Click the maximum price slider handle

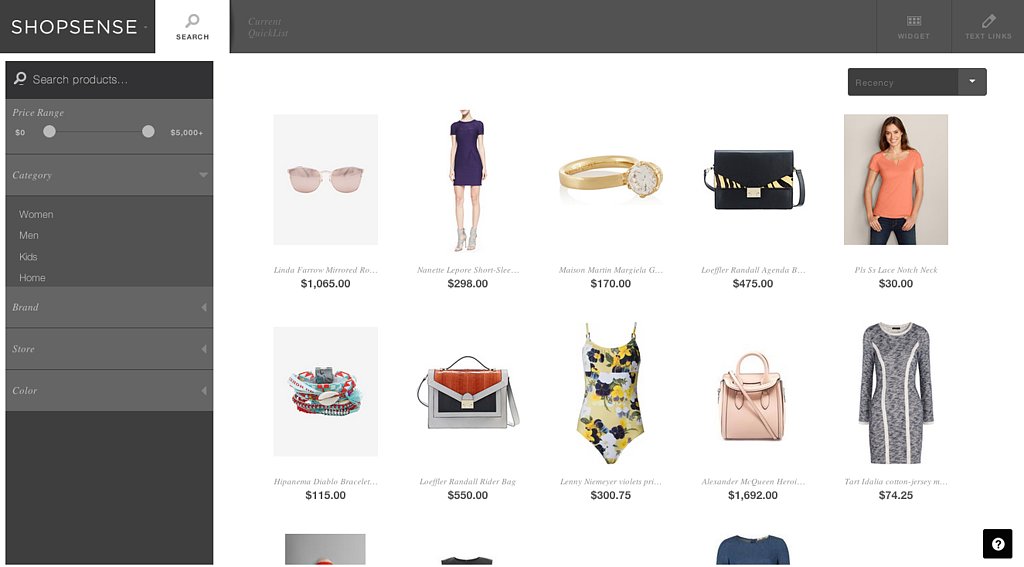tap(148, 131)
